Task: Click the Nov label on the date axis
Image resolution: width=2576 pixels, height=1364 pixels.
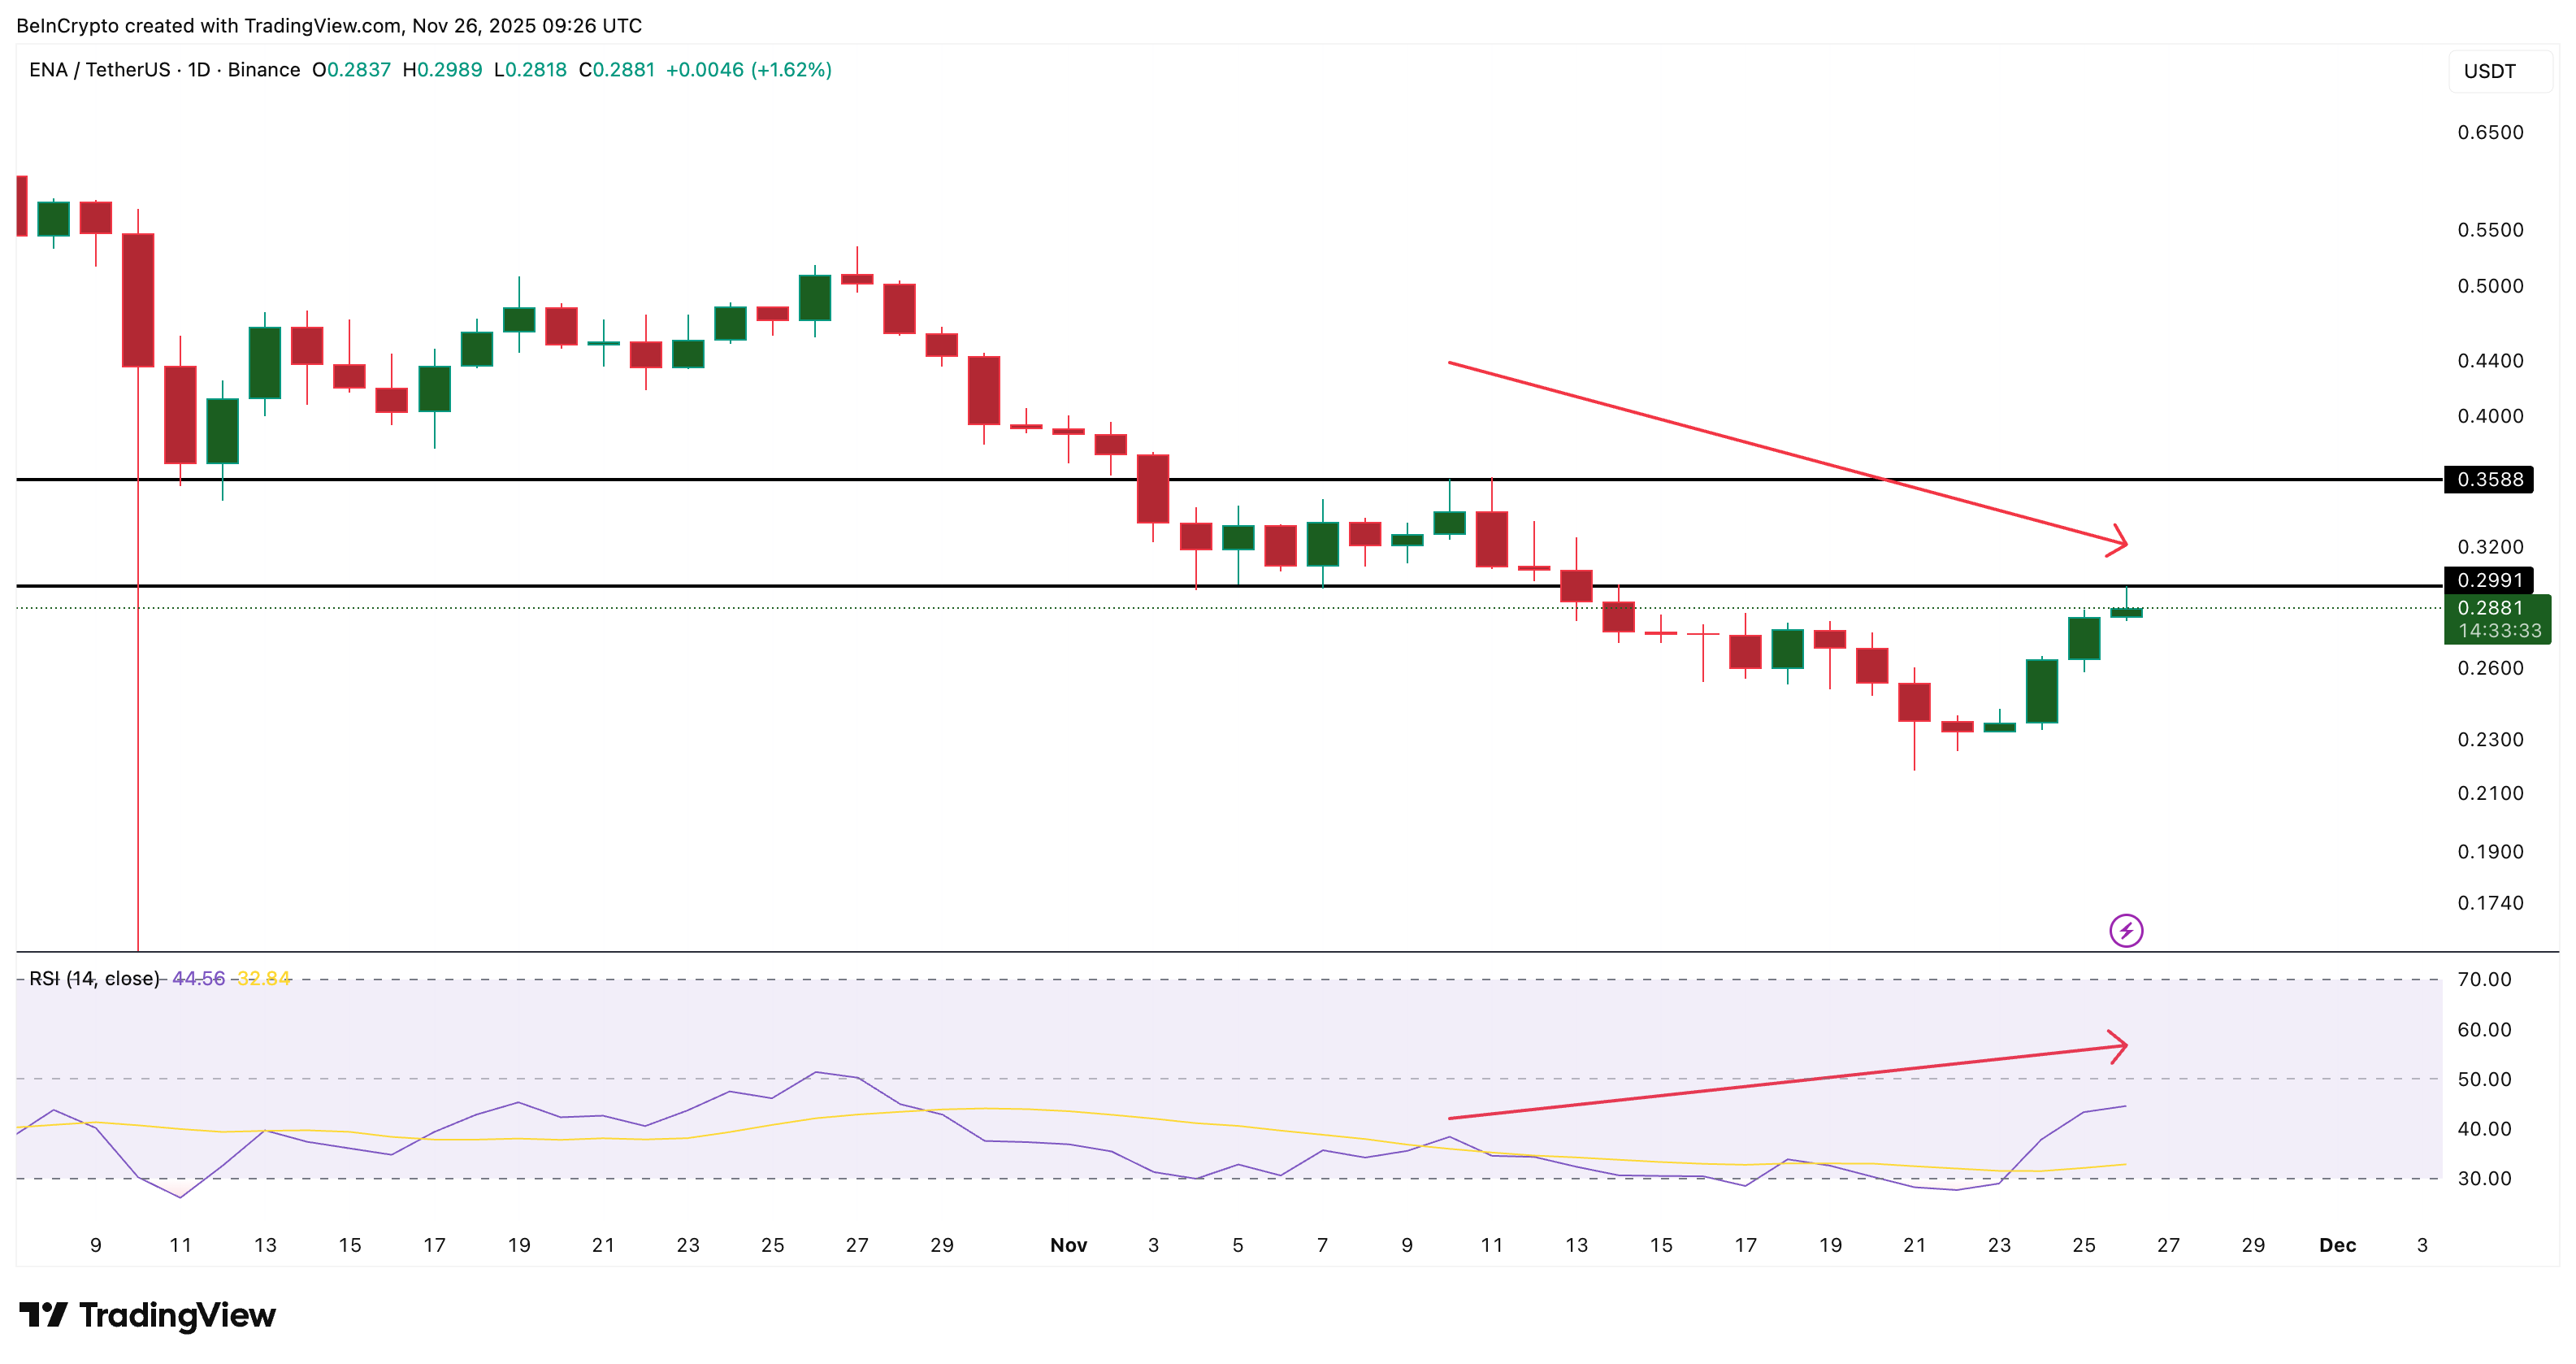Action: pos(1069,1246)
